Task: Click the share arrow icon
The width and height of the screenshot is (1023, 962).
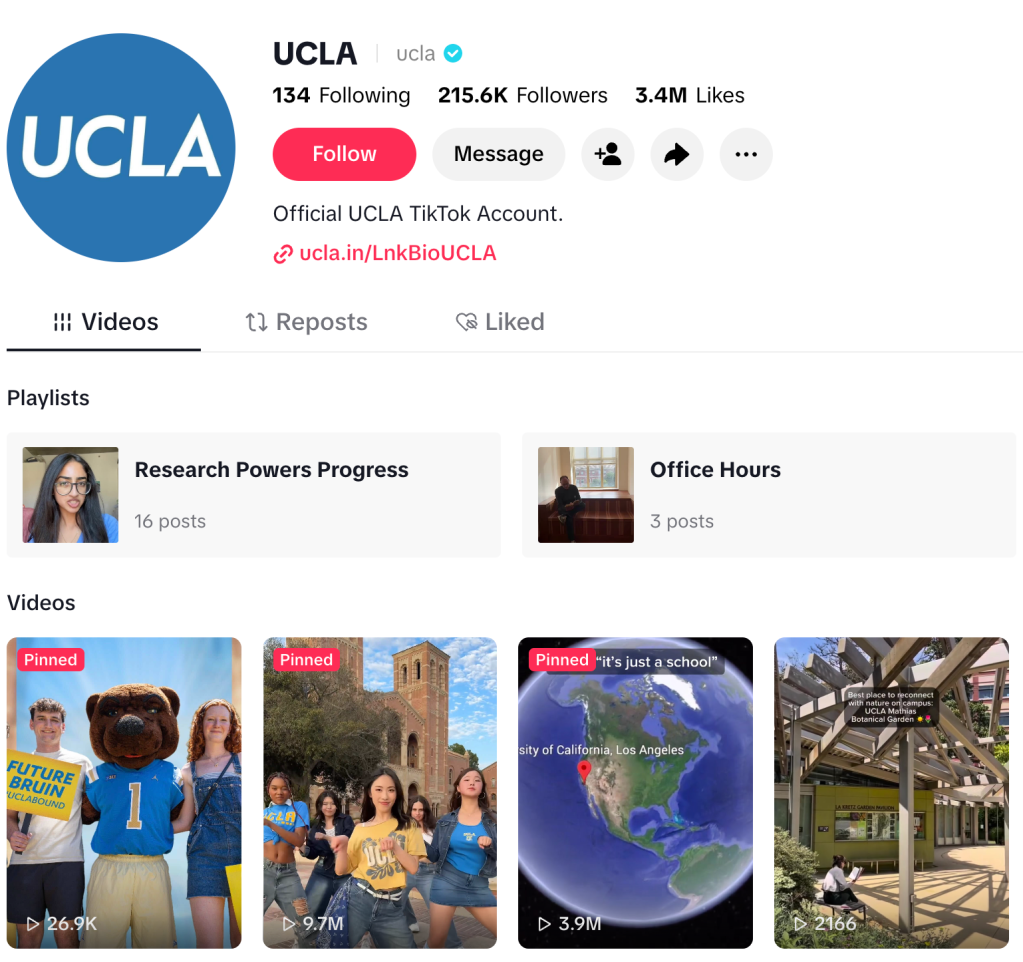Action: click(677, 155)
